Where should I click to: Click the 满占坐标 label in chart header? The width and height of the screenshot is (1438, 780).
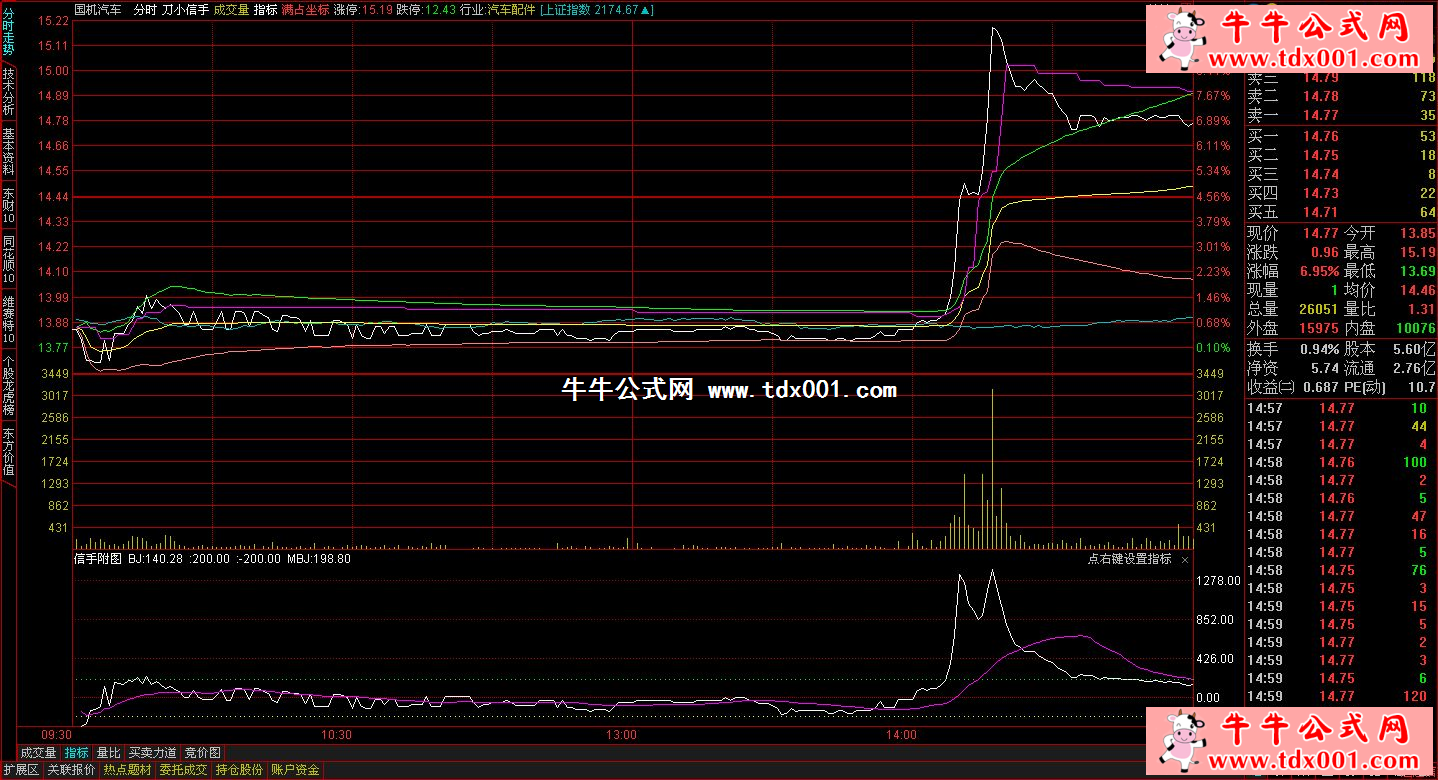(x=304, y=10)
